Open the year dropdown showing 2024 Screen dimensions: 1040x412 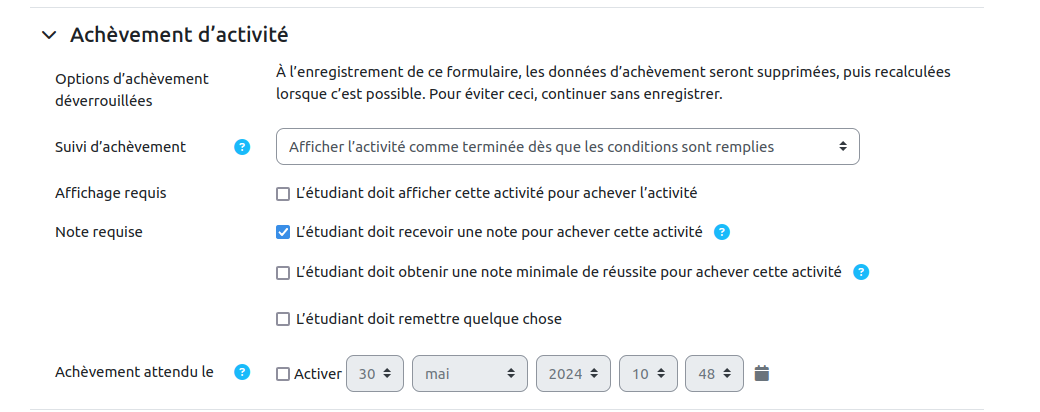tap(573, 374)
